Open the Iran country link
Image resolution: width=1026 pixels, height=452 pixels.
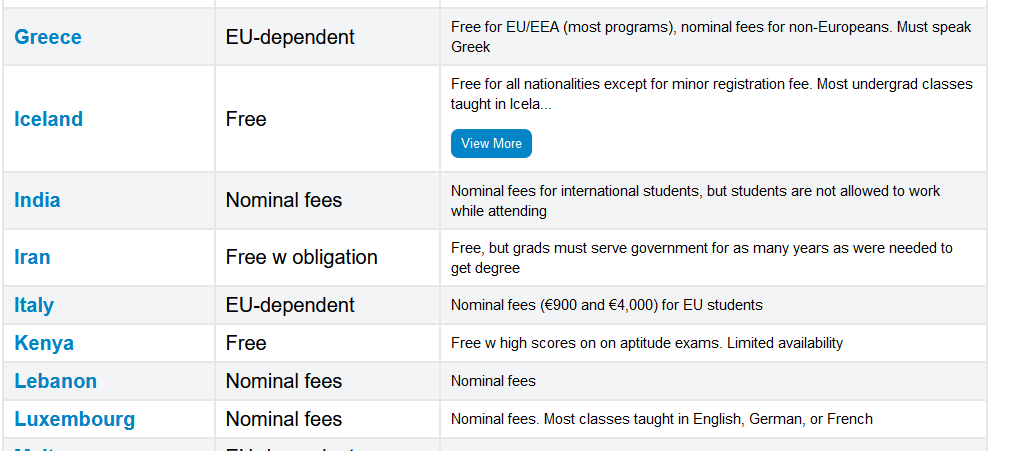click(32, 257)
